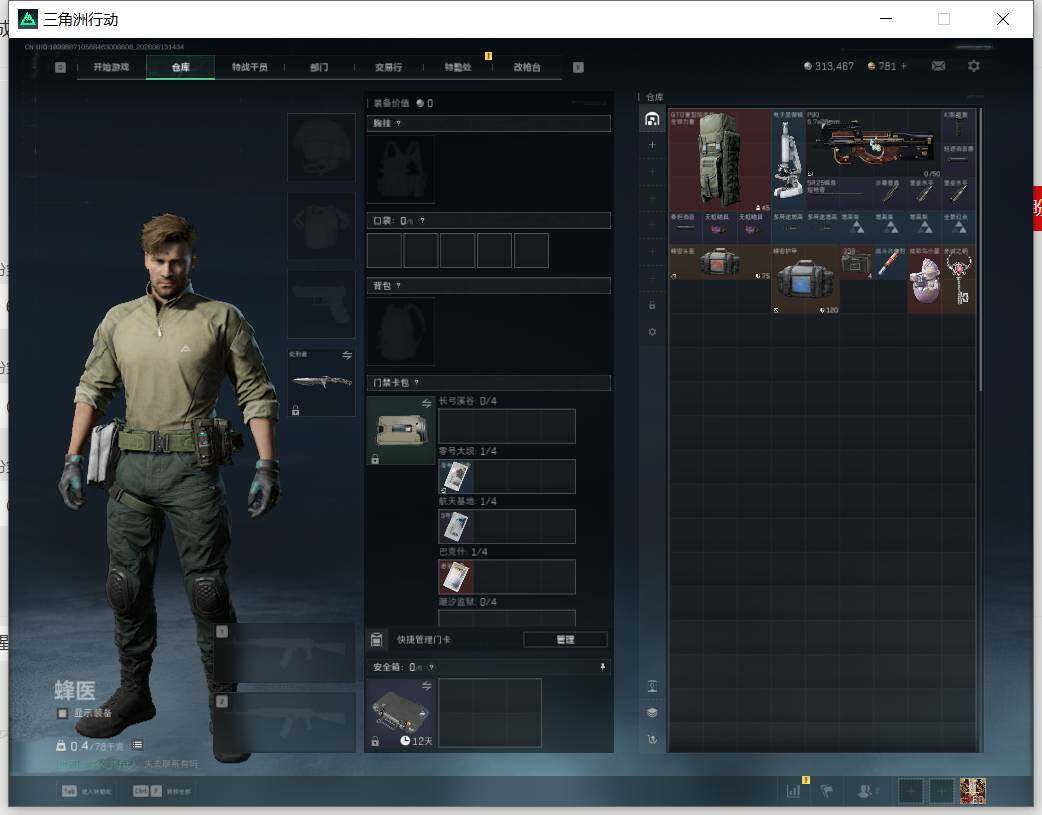Click the warehouse vertical scrollbar

point(980,249)
